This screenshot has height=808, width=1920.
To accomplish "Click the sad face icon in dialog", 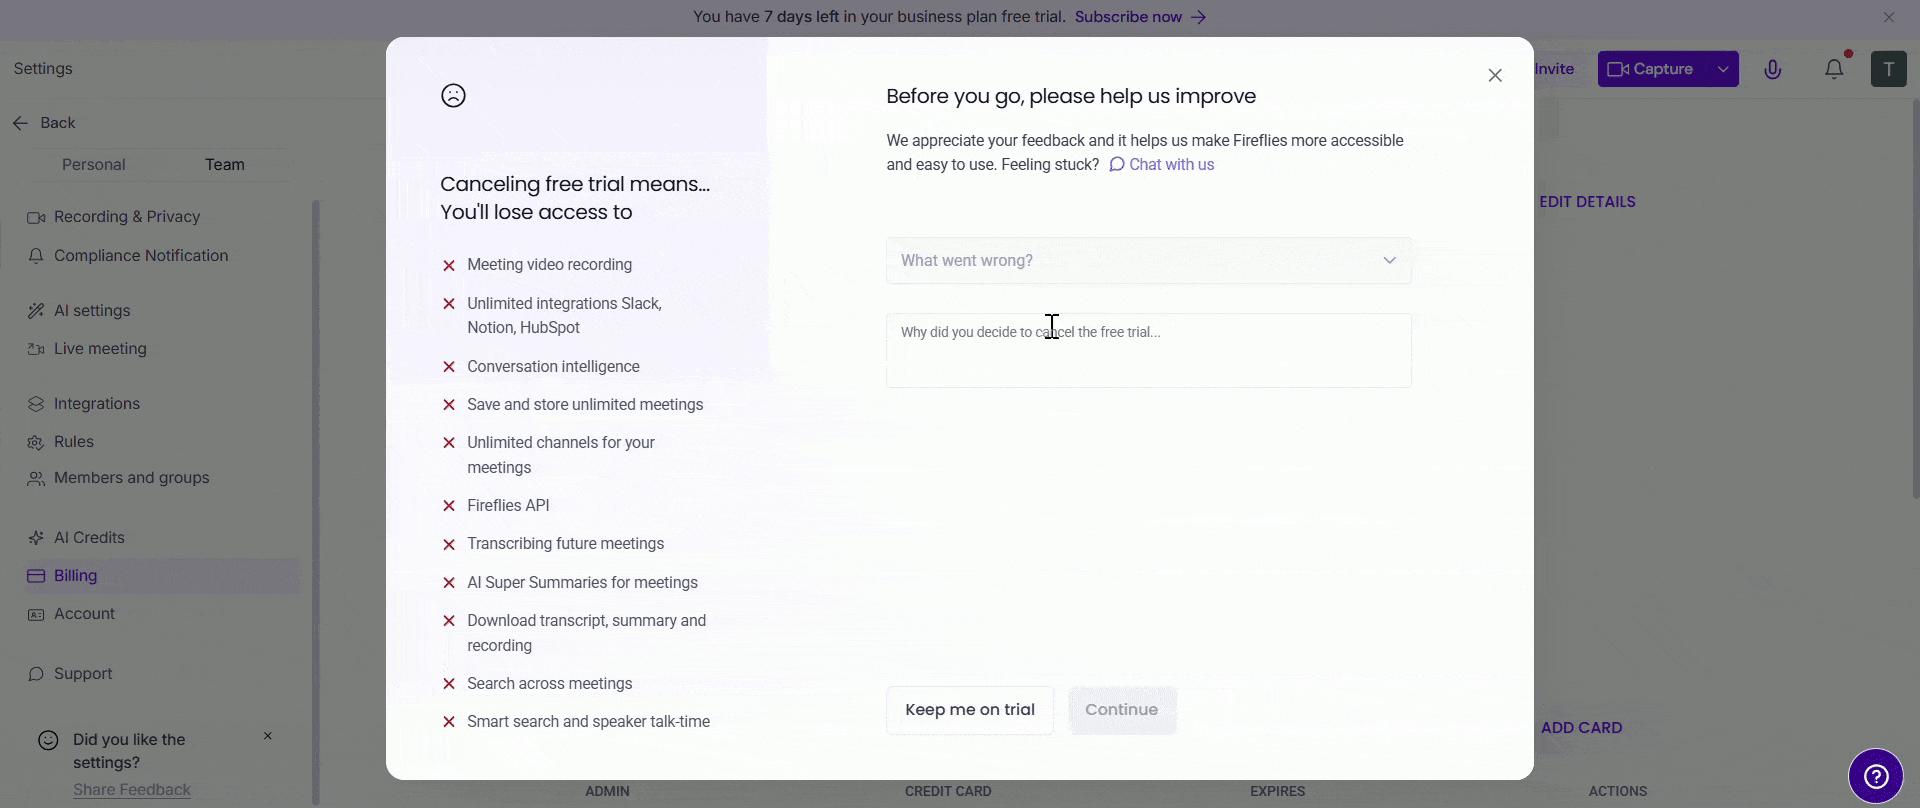I will pos(453,96).
